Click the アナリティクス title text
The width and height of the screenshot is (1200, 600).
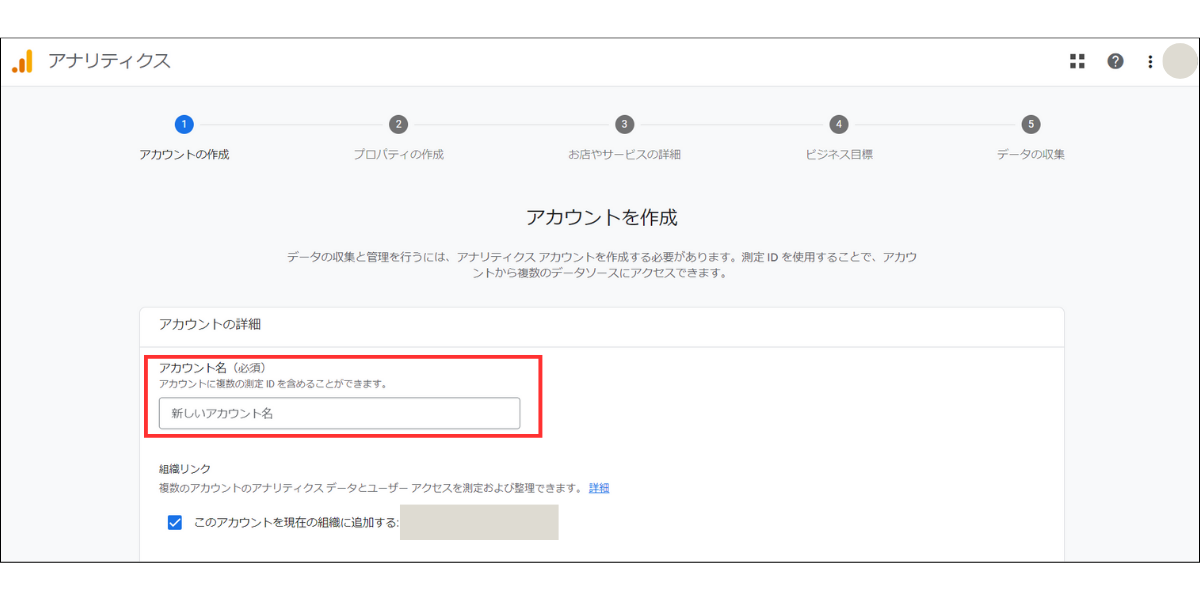click(109, 61)
